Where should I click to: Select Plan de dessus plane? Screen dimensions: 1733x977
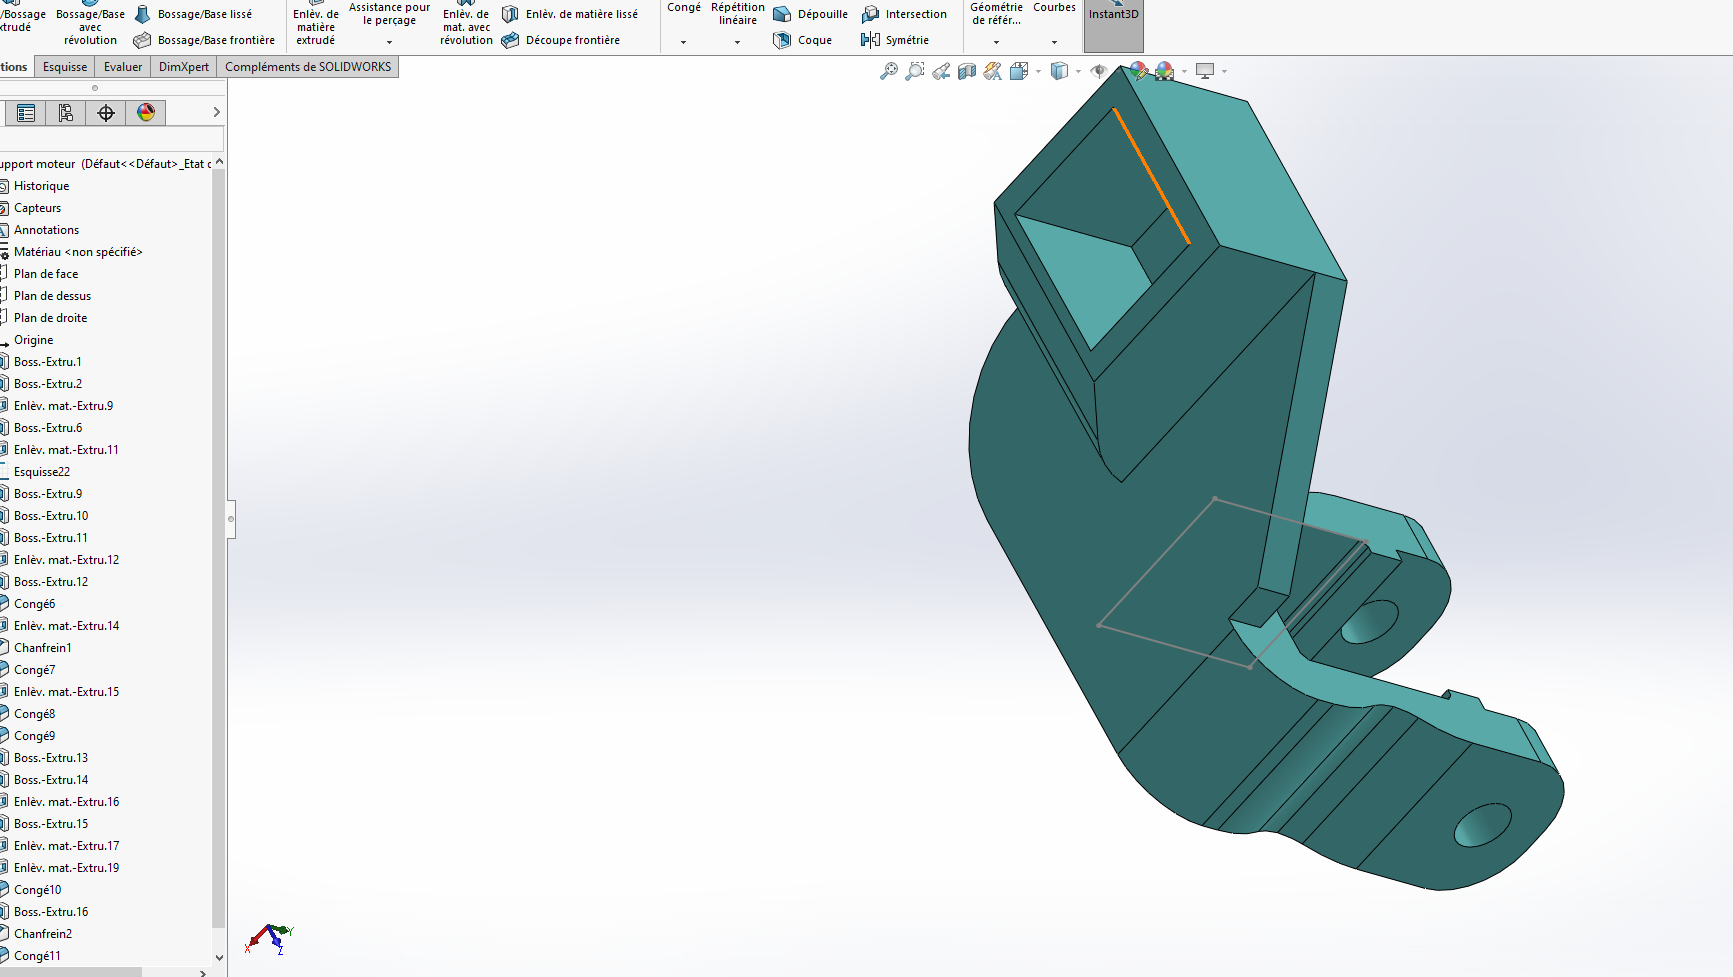tap(52, 296)
